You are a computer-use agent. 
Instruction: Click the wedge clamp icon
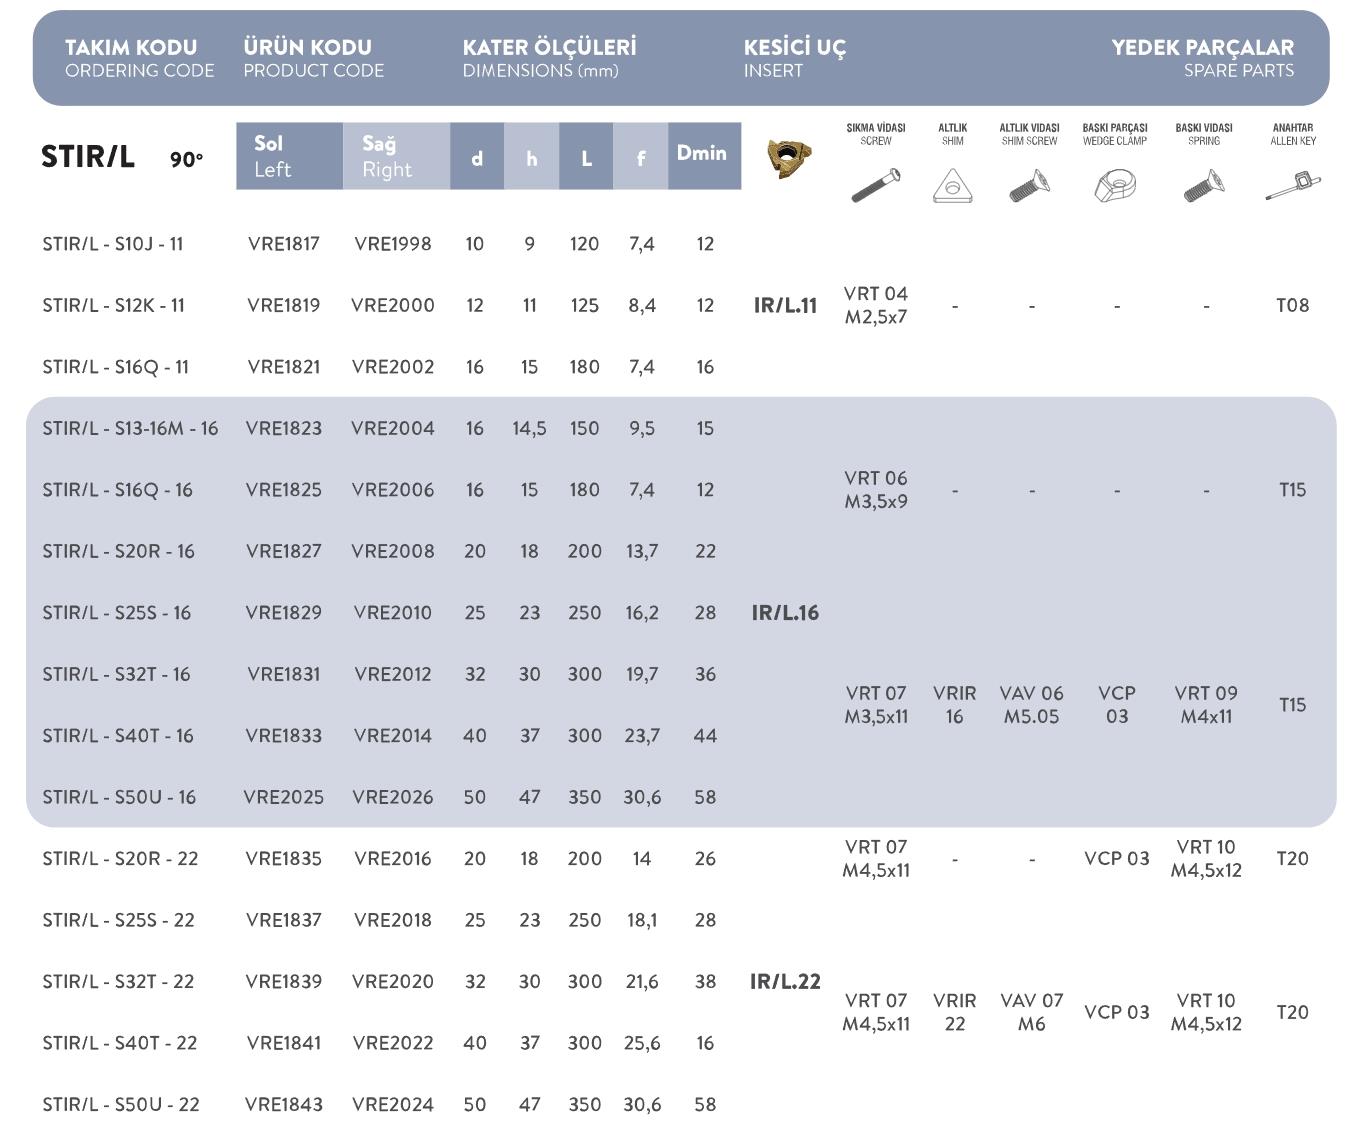[x=1114, y=186]
